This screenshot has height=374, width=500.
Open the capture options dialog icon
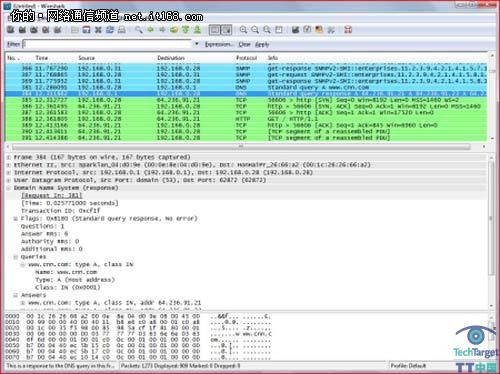click(x=22, y=30)
